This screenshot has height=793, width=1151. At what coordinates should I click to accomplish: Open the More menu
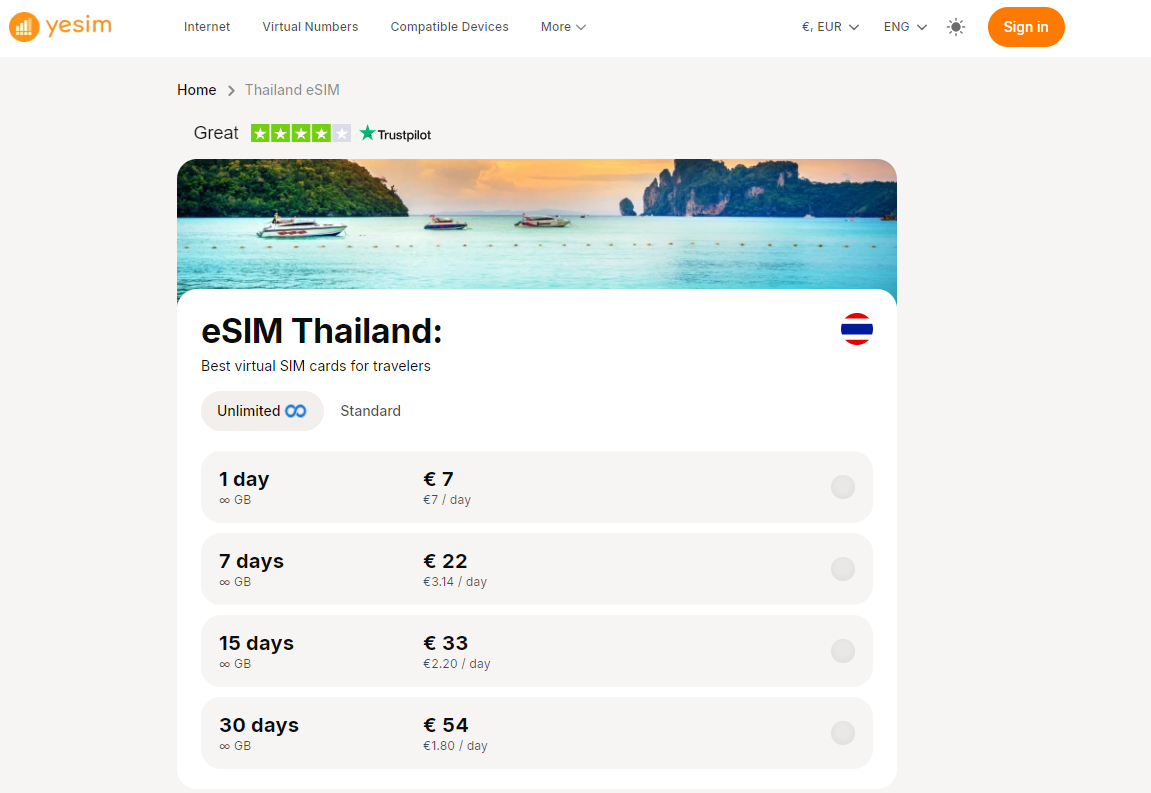click(562, 27)
